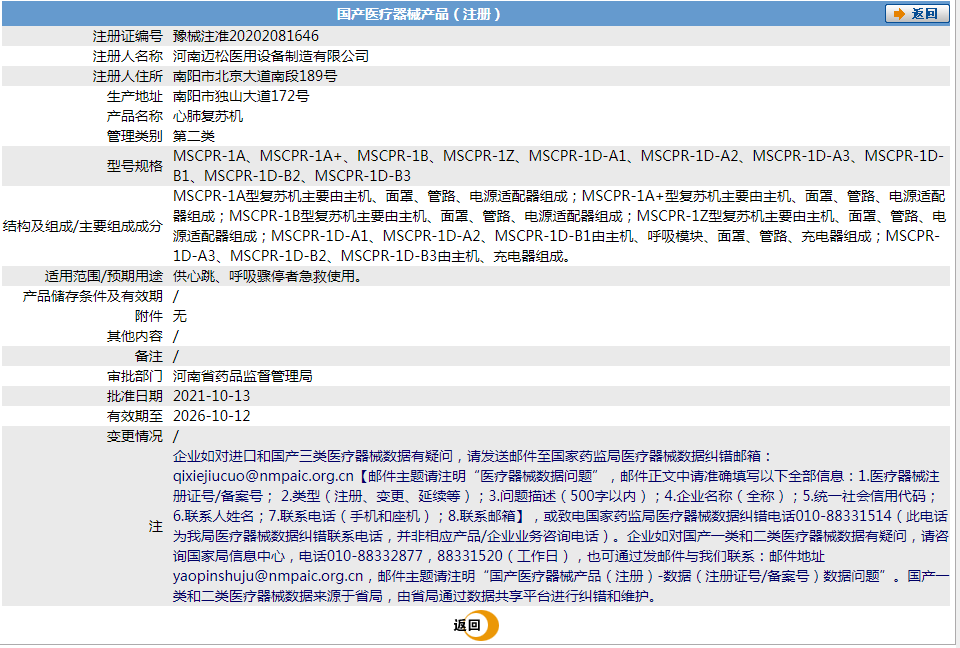Click the 其他内容 field label
Viewport: 960px width, 648px height.
(x=135, y=336)
